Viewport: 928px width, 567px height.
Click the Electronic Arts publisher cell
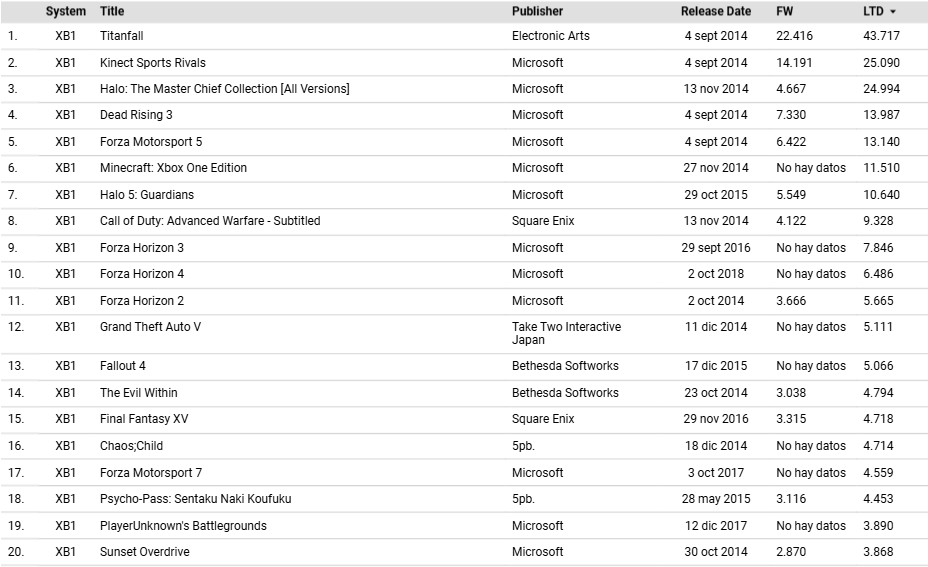(x=551, y=36)
